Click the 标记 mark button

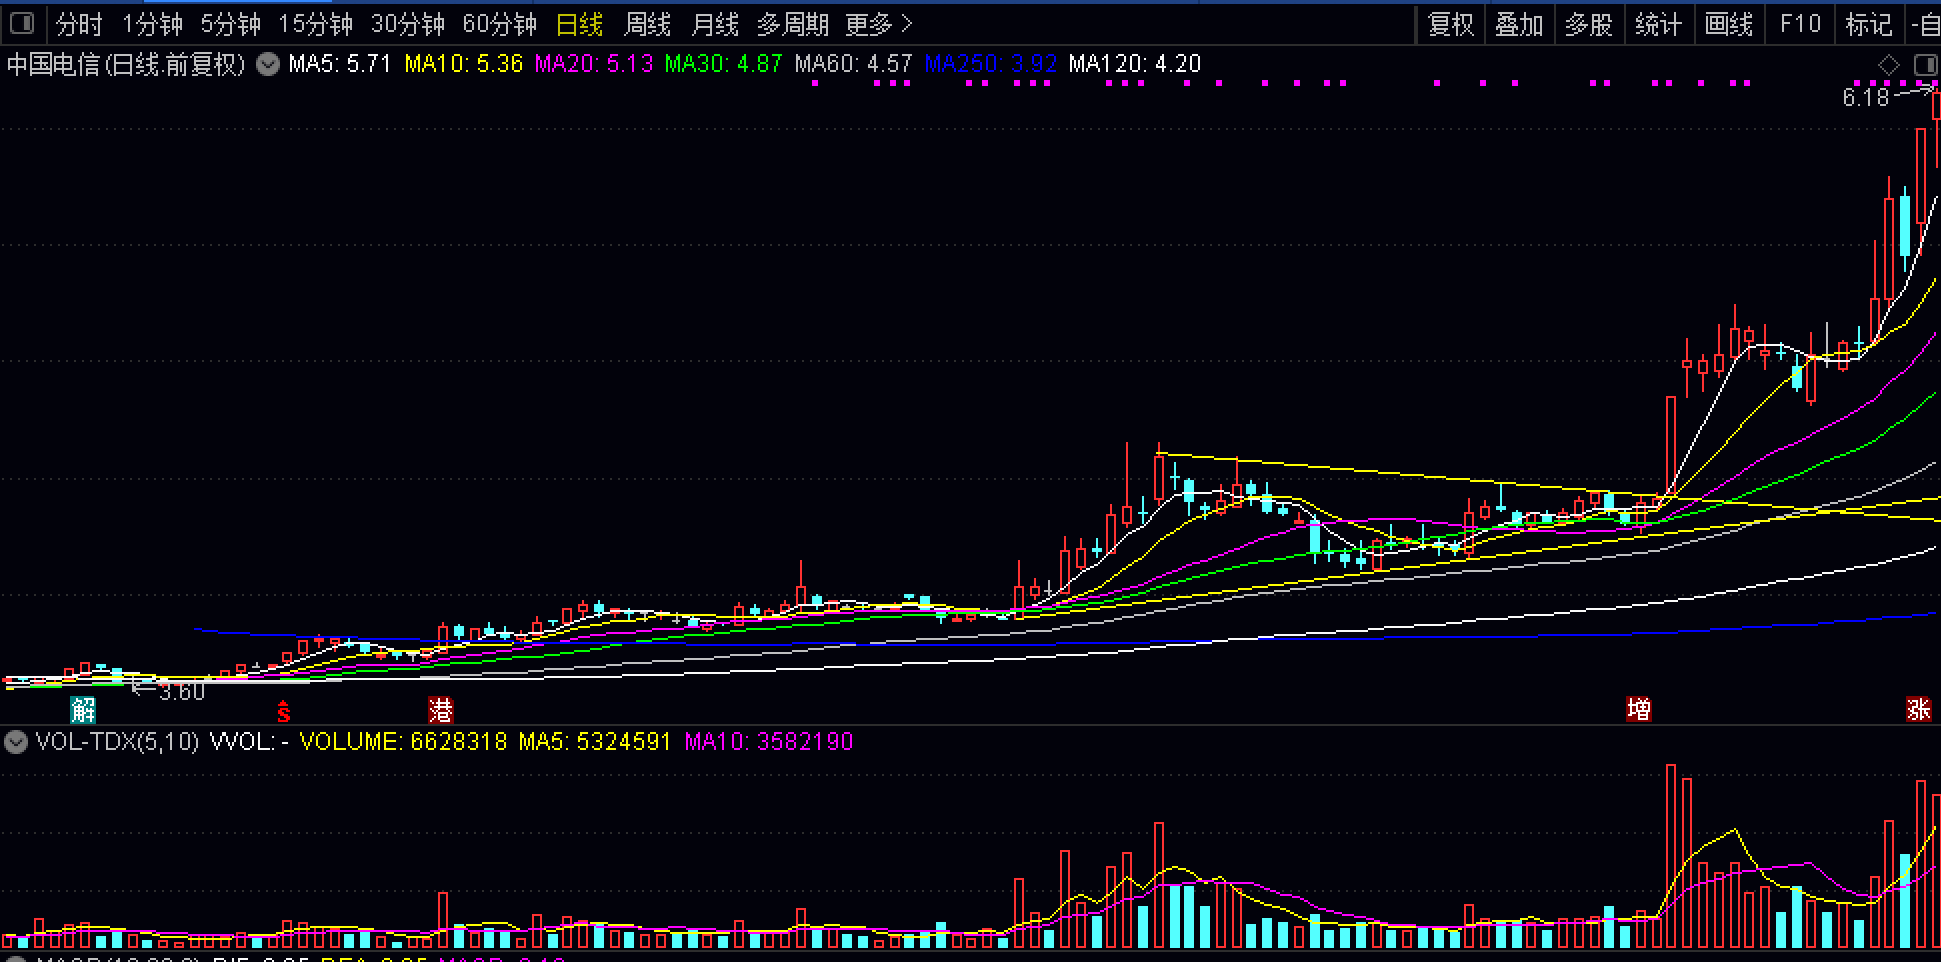1868,24
